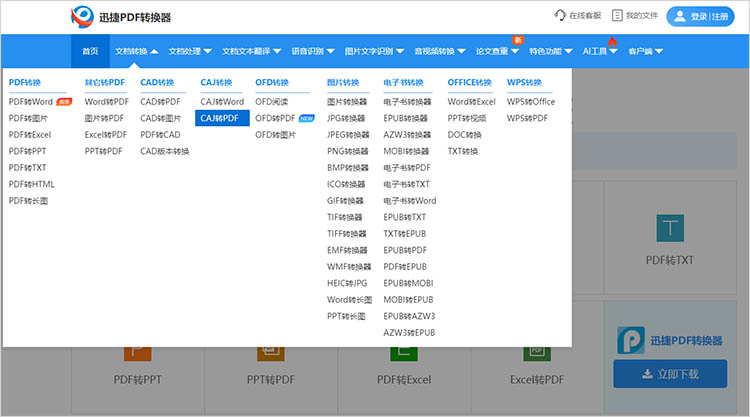Viewport: 750px width, 417px height.
Task: Open PDF转CAD menu entry
Action: coord(160,135)
